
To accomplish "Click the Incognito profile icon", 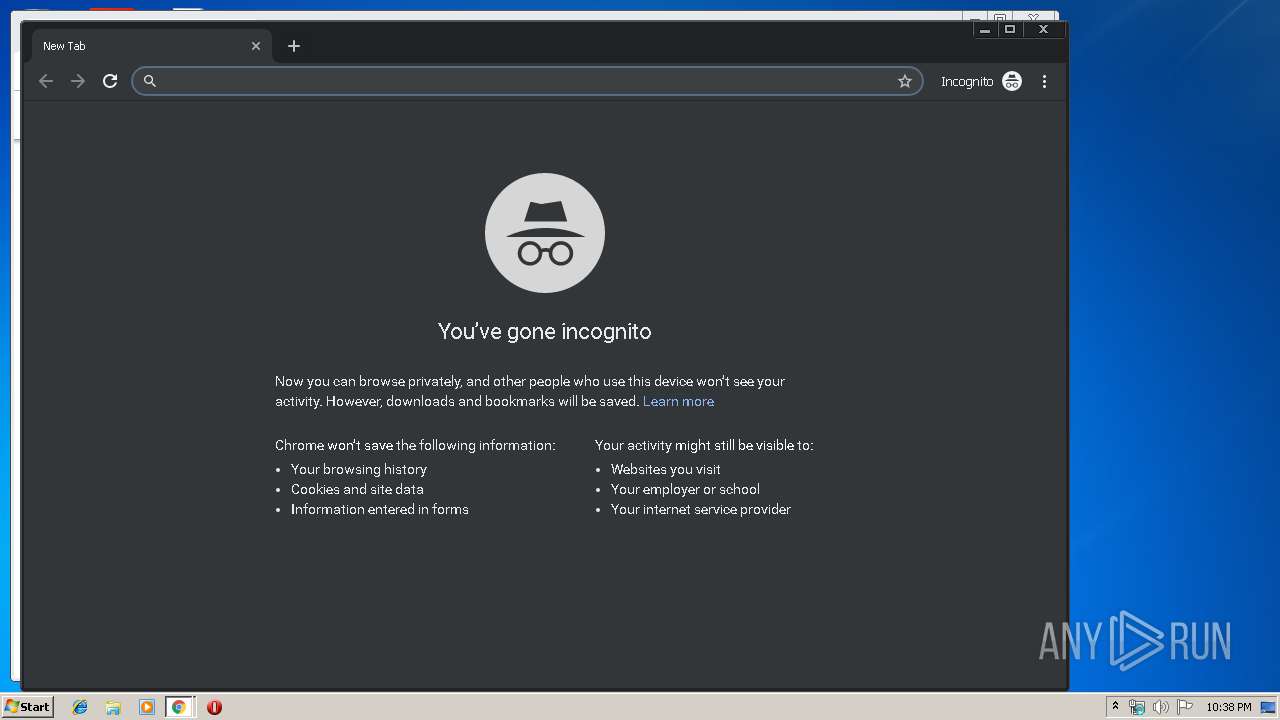I will click(x=1012, y=81).
